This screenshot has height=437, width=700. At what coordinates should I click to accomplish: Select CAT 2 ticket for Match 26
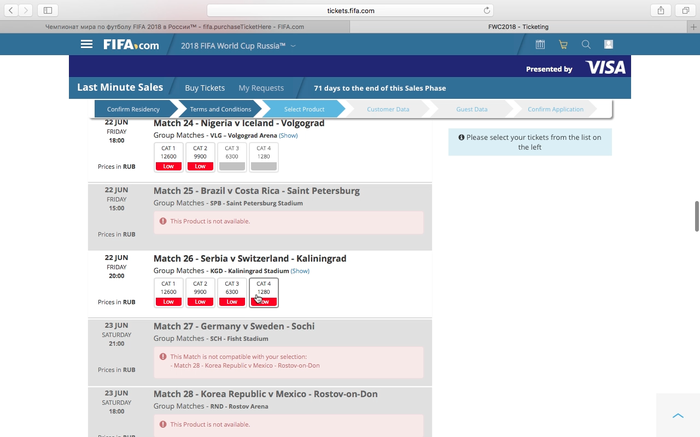[x=200, y=292]
